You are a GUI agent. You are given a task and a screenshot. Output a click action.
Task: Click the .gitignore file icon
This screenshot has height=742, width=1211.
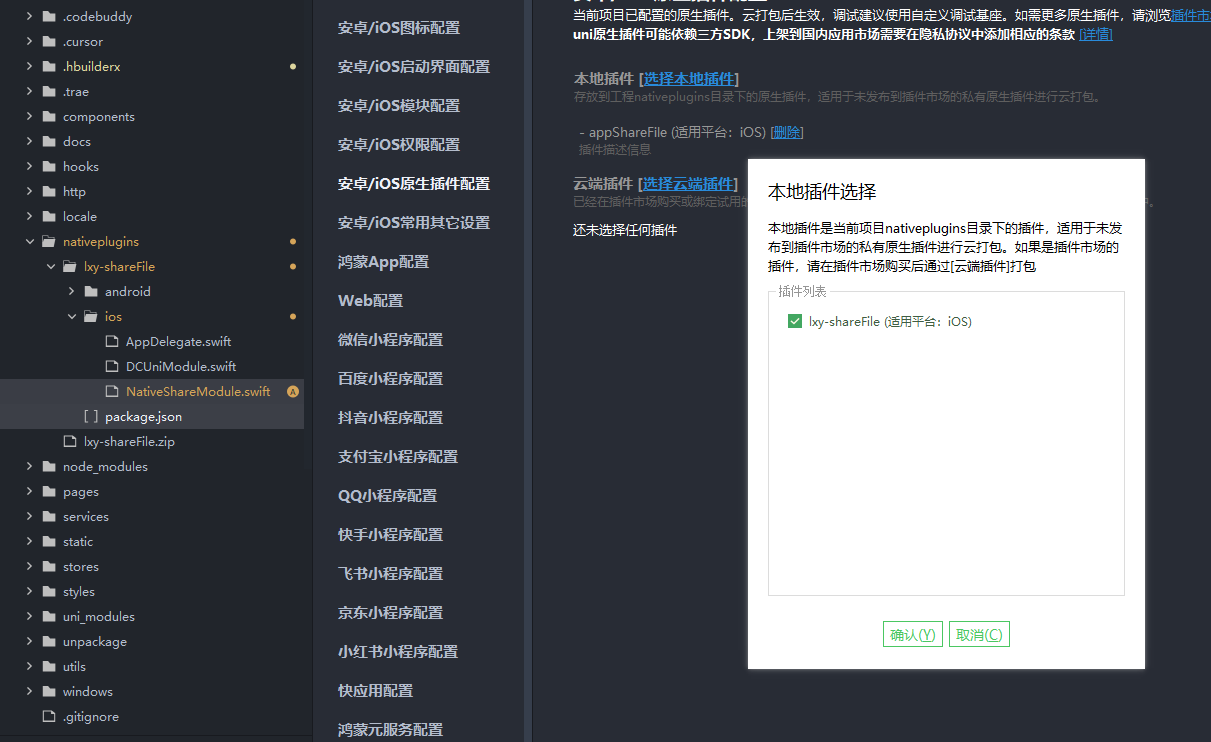click(x=48, y=717)
